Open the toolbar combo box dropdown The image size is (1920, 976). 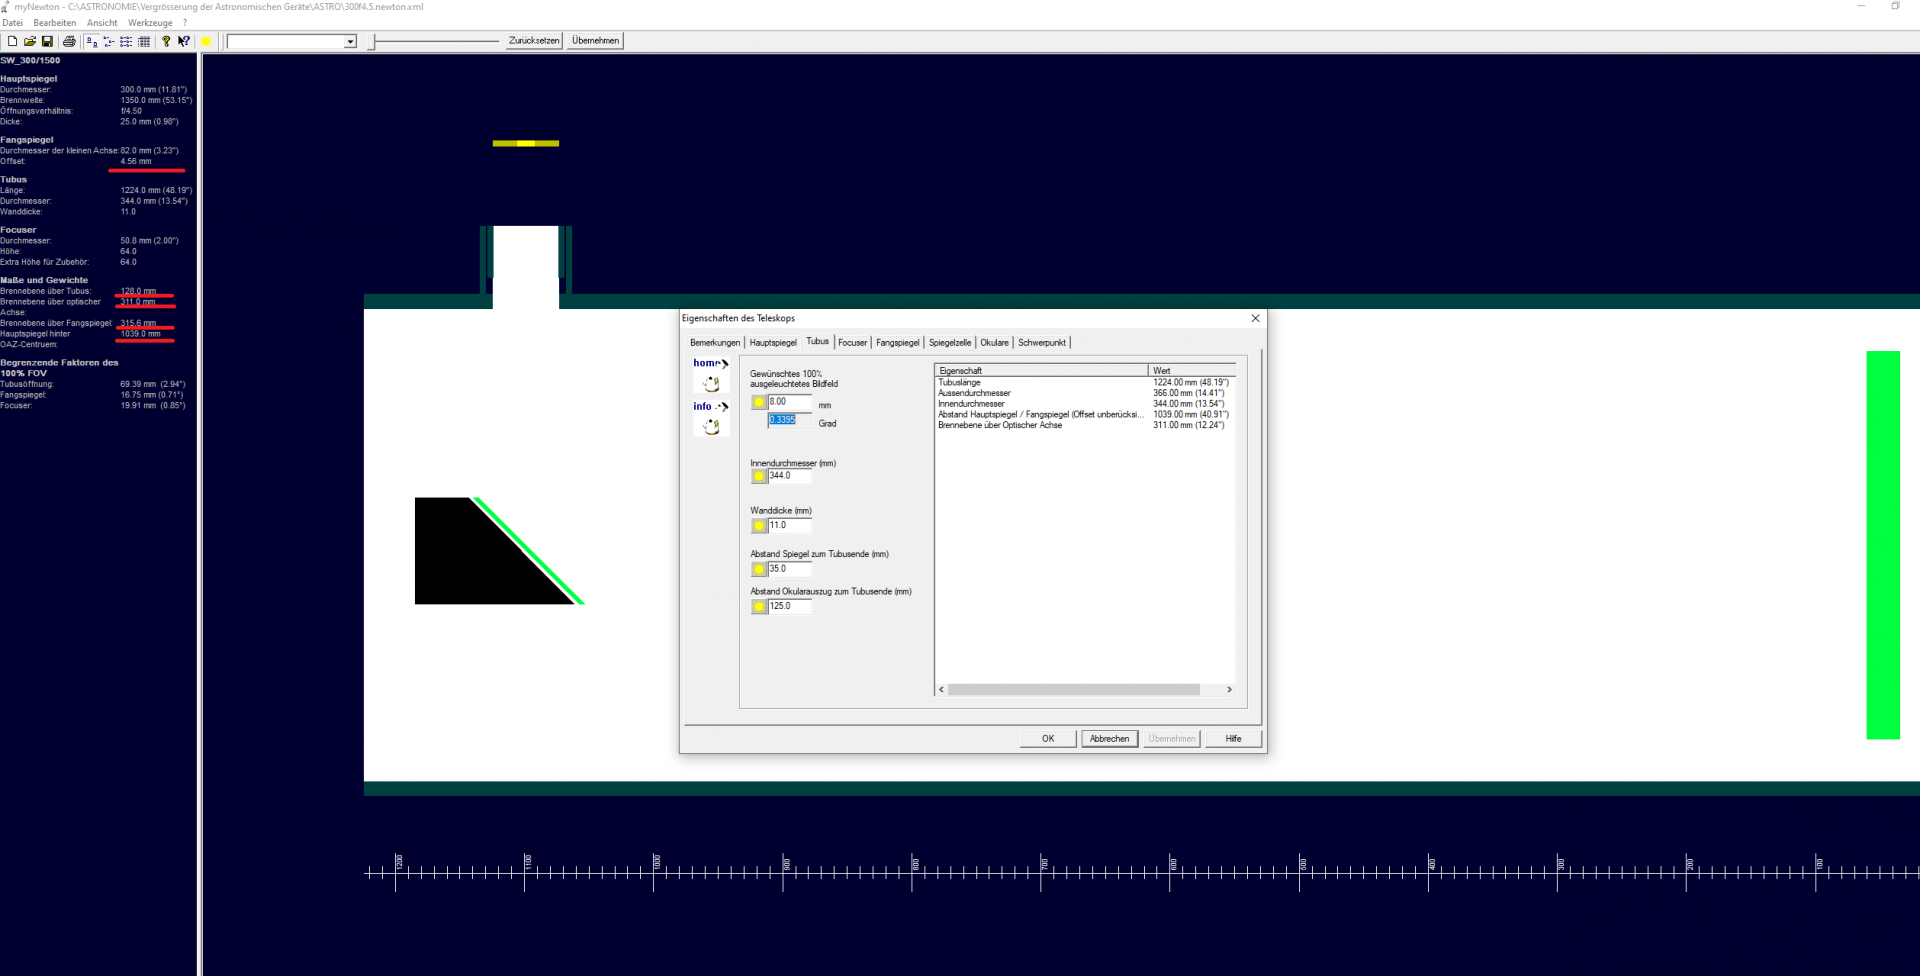(x=350, y=41)
